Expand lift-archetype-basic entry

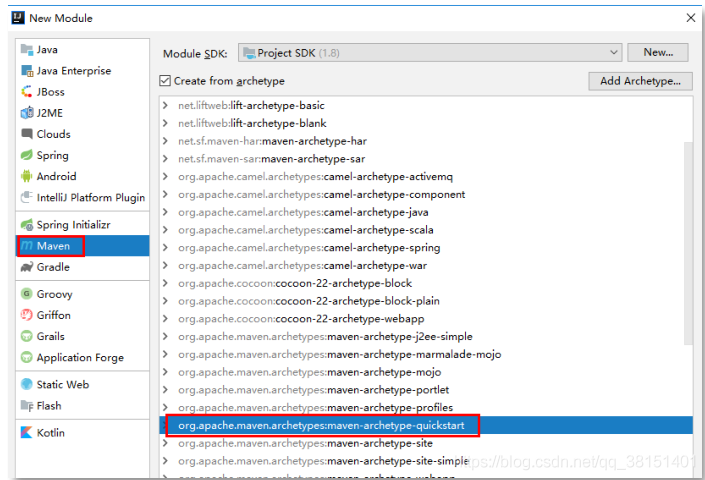165,106
